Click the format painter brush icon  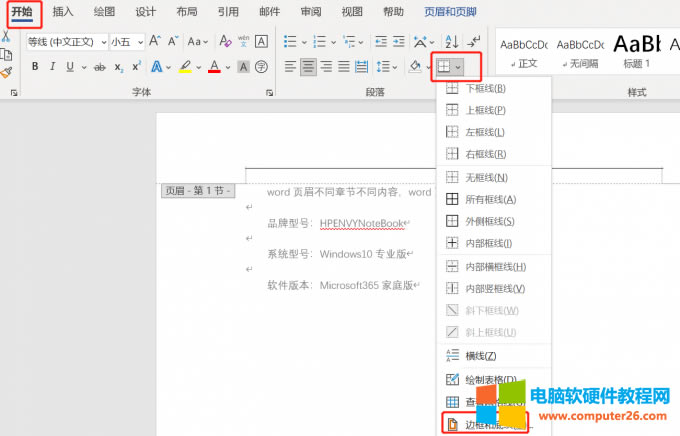tap(6, 72)
